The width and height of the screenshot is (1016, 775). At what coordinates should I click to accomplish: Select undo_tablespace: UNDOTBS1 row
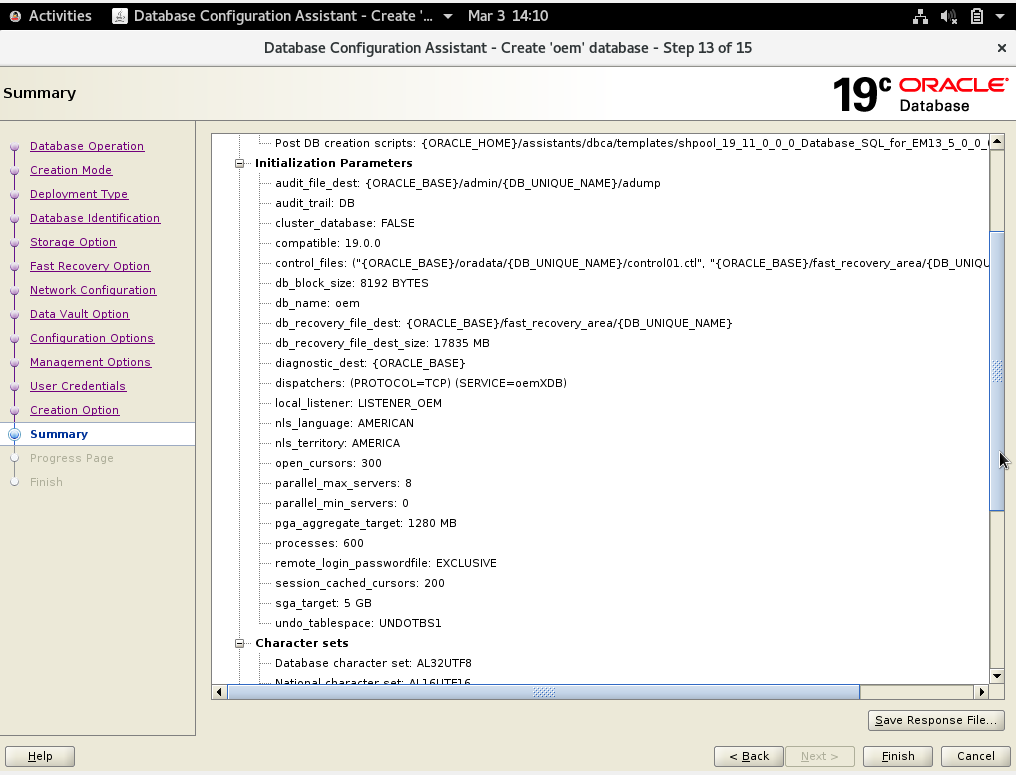[x=358, y=624]
